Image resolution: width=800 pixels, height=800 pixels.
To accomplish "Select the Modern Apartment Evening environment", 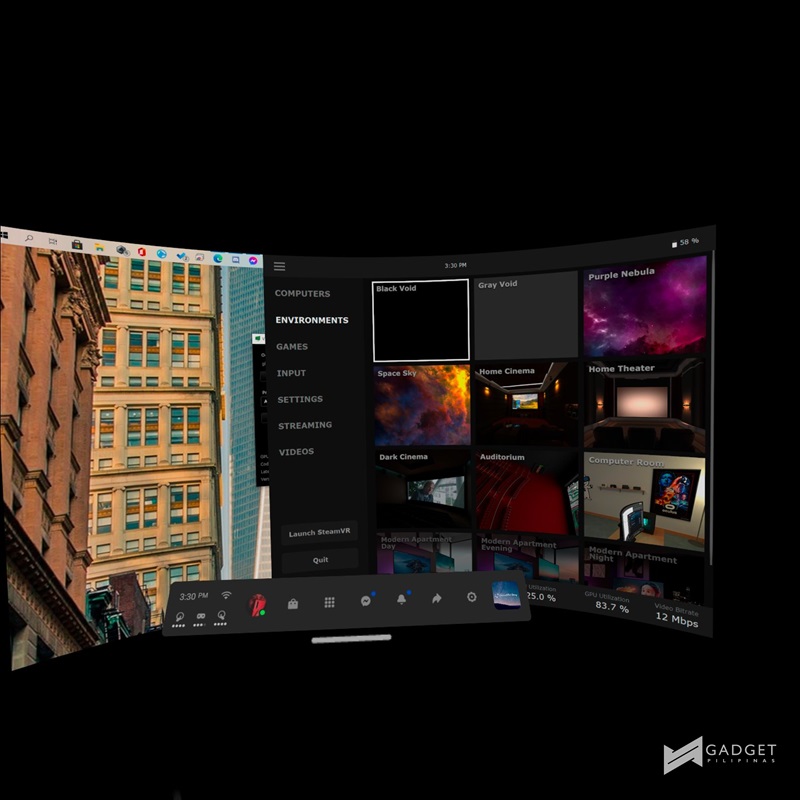I will pyautogui.click(x=528, y=557).
